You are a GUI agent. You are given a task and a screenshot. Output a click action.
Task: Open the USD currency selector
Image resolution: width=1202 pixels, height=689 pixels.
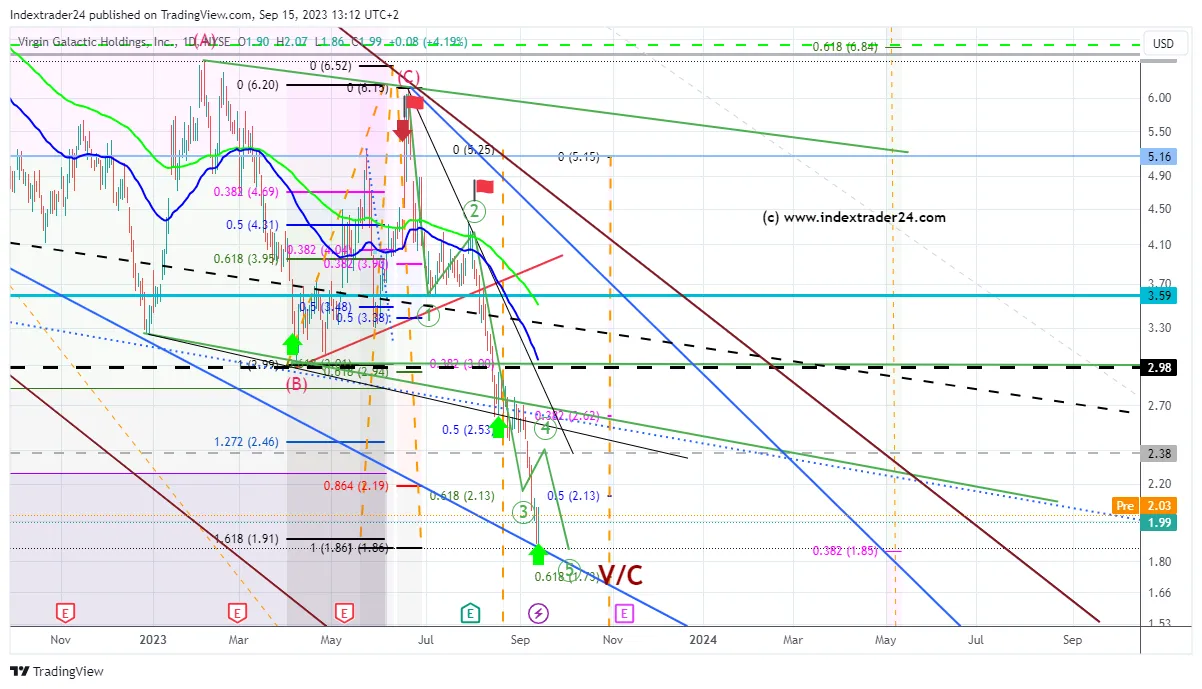coord(1163,44)
